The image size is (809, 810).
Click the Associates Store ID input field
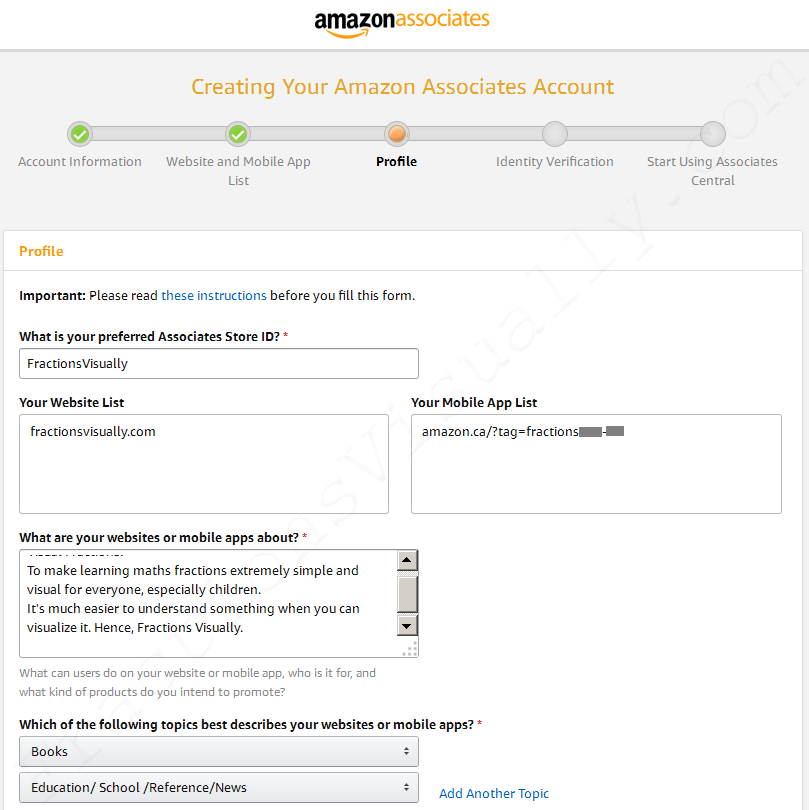(219, 364)
